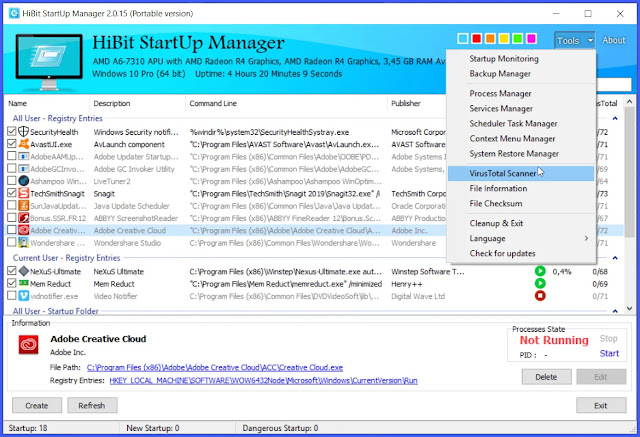640x437 pixels.
Task: Click the Ashampoo Win round icon
Action: pyautogui.click(x=24, y=181)
